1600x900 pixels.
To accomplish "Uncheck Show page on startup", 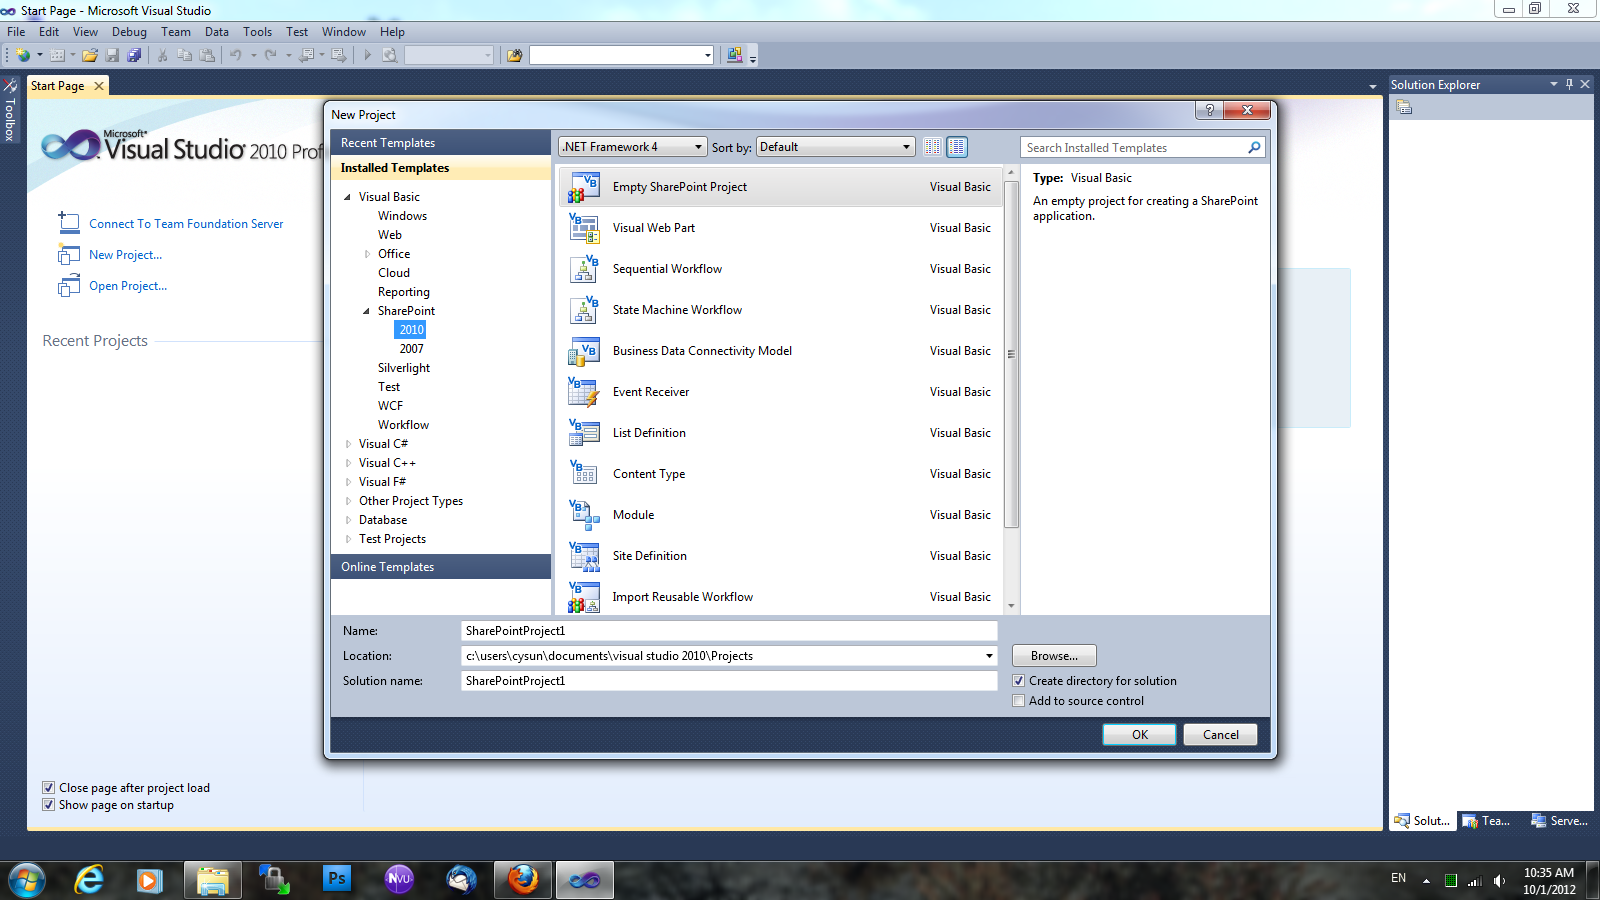I will point(48,805).
